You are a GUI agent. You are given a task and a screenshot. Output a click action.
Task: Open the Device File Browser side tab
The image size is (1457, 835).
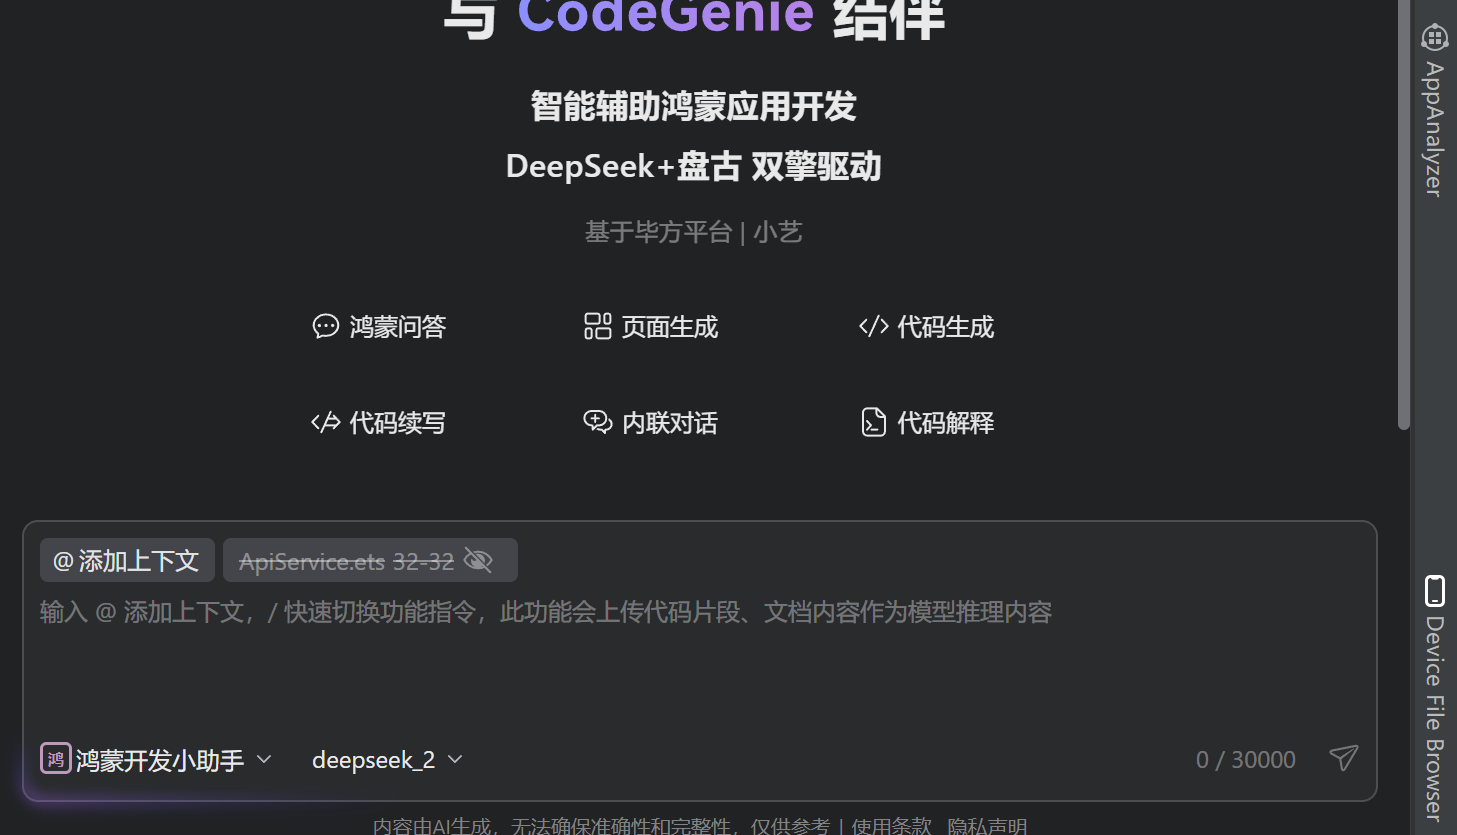pos(1435,697)
